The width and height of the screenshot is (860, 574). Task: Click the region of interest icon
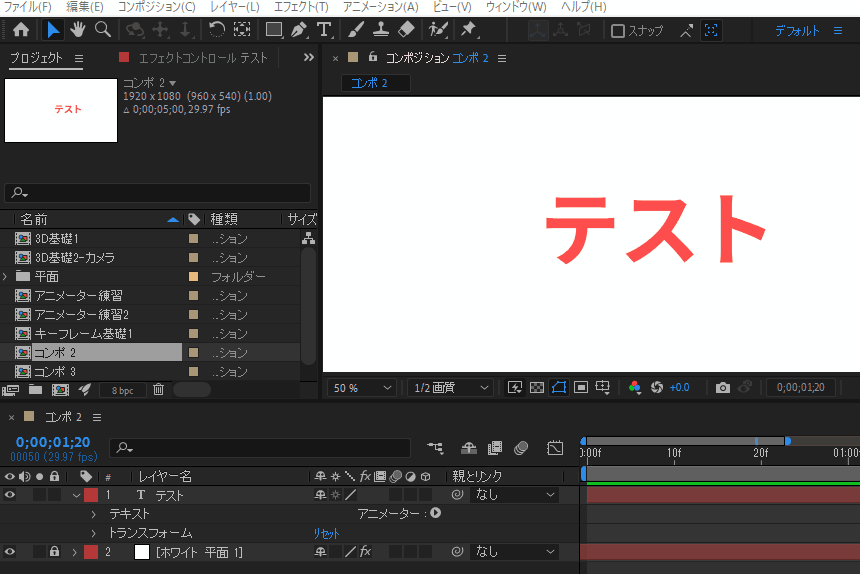581,388
